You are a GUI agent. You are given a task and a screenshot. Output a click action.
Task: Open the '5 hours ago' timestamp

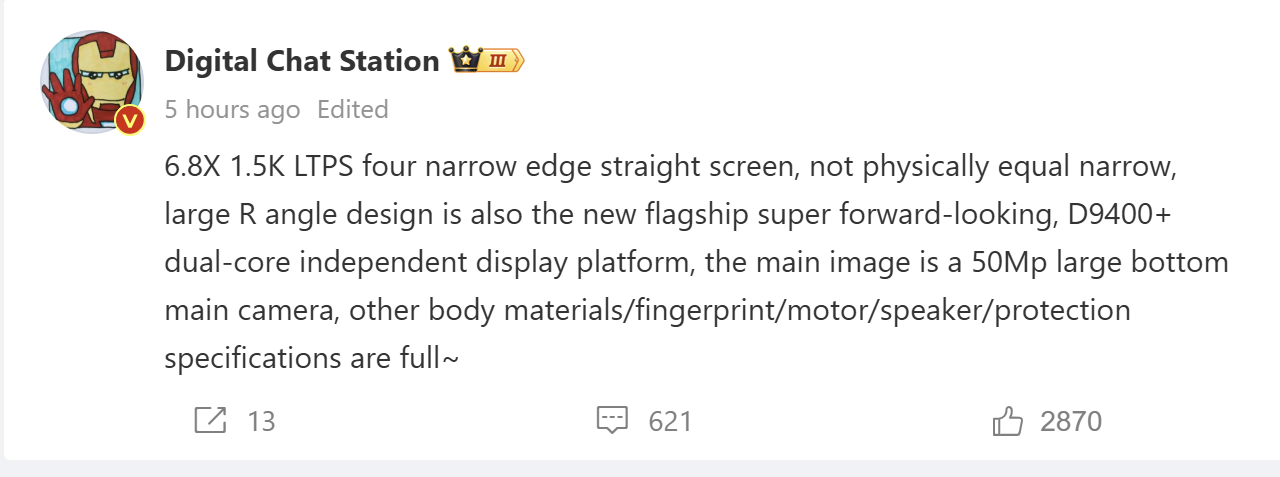coord(232,109)
